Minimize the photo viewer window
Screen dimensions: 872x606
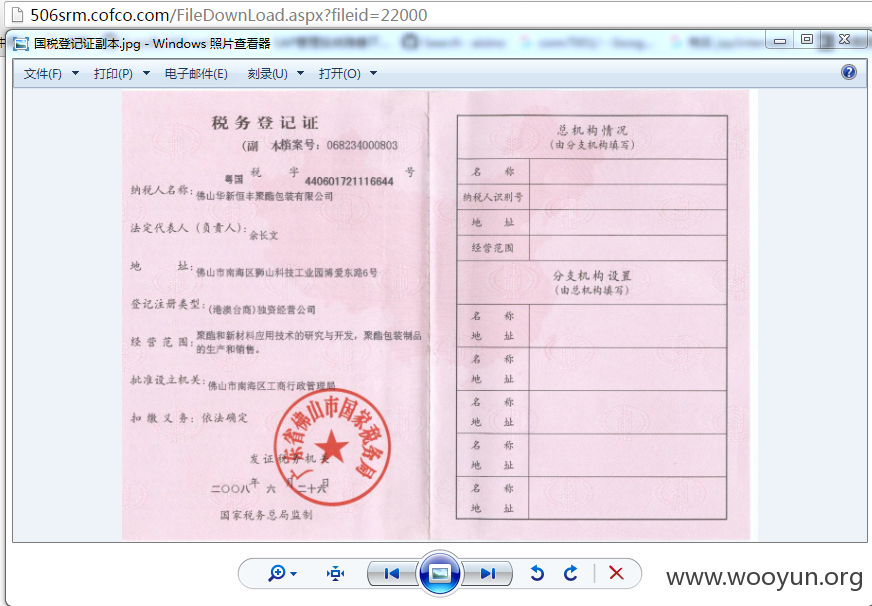780,41
